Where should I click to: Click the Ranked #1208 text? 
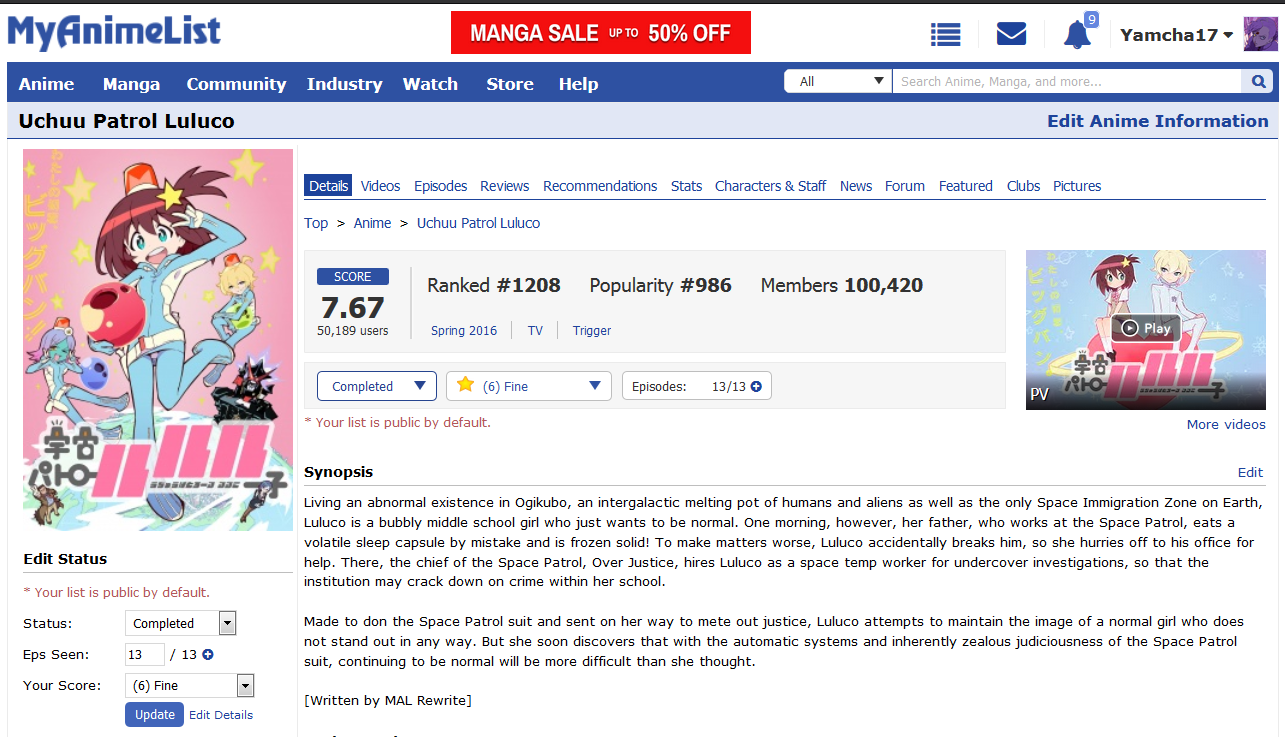(494, 285)
